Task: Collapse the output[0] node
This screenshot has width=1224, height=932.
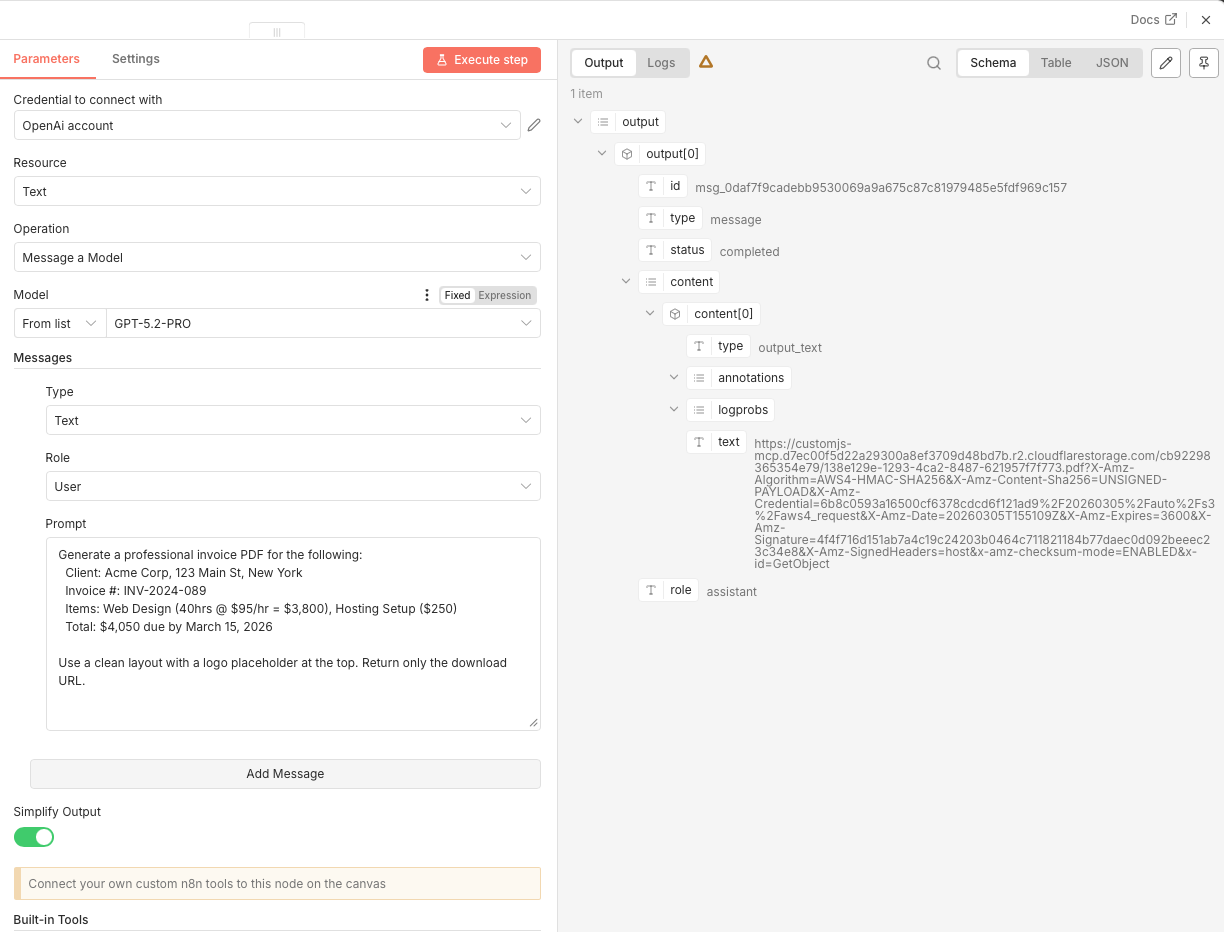Action: pos(602,153)
